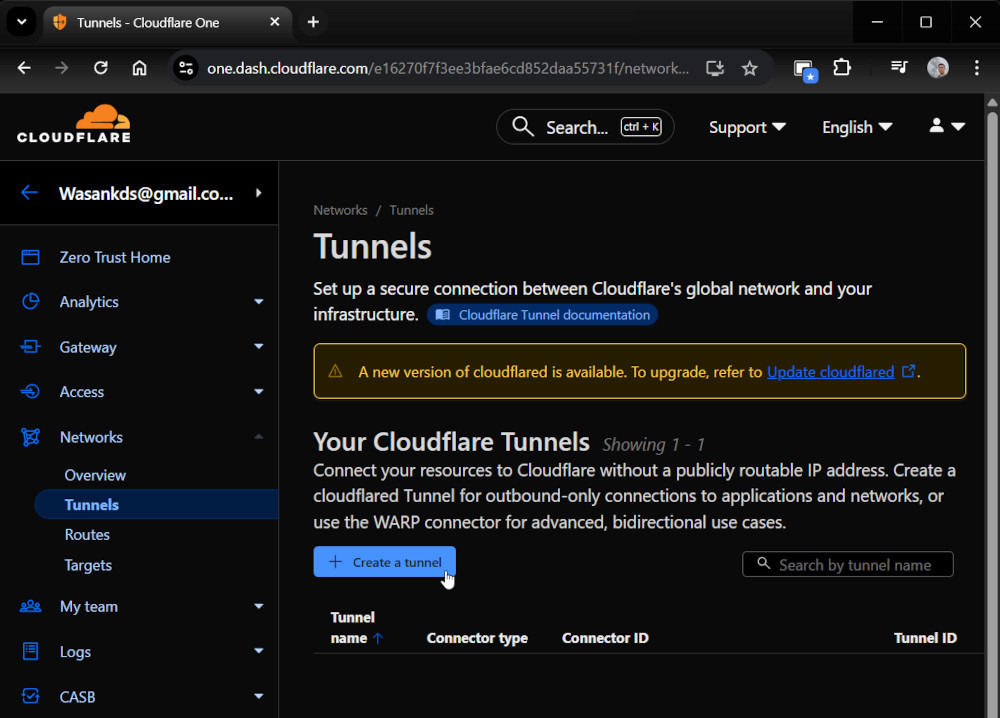Viewport: 1000px width, 718px height.
Task: Bookmark this page with the star icon
Action: (x=749, y=68)
